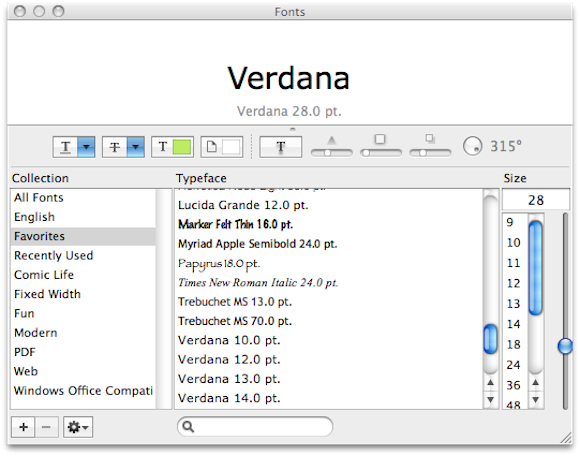Click the Typeface list scrollbar thumb
This screenshot has width=580, height=456.
tap(490, 338)
